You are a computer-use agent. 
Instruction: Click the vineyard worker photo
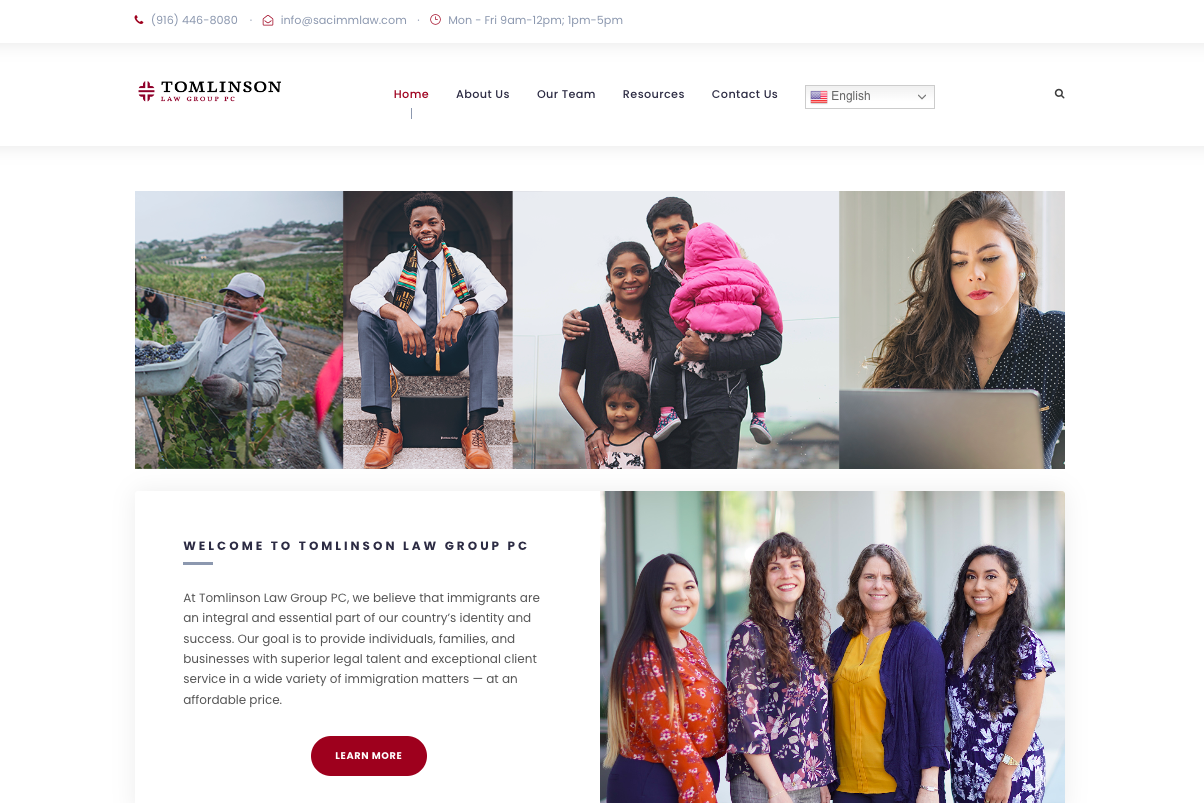(x=239, y=330)
